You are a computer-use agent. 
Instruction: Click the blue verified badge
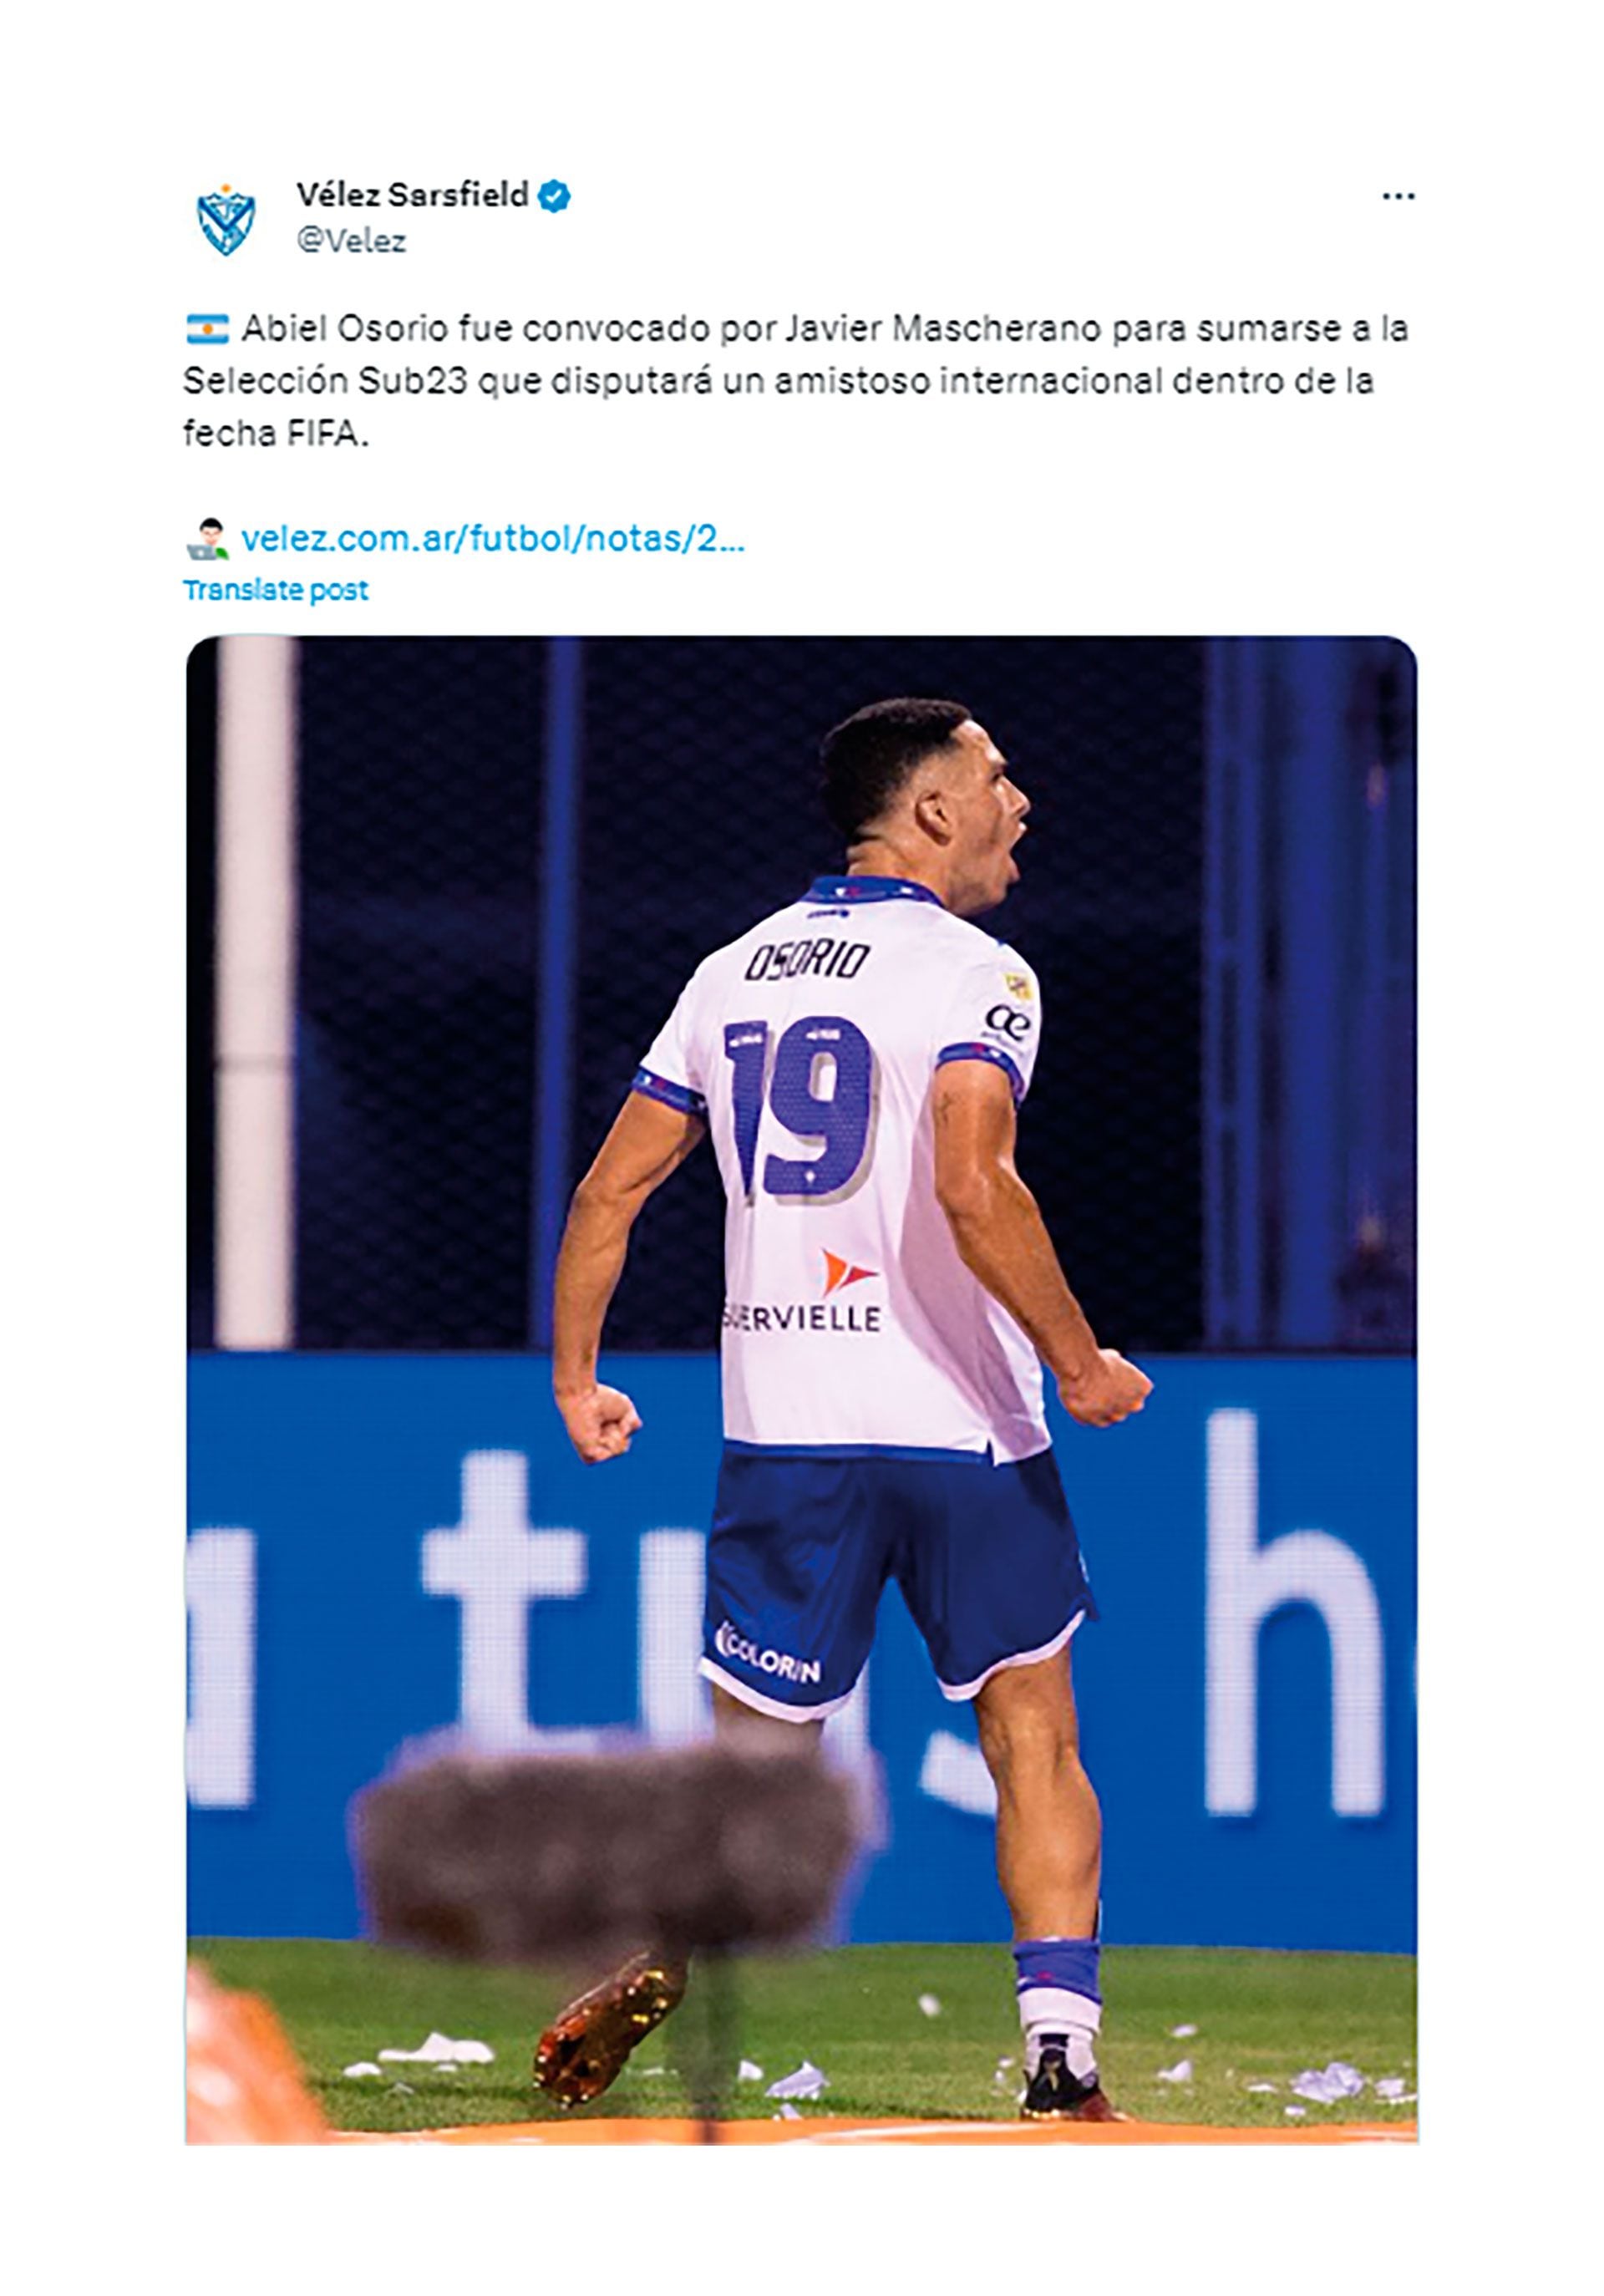coord(554,196)
